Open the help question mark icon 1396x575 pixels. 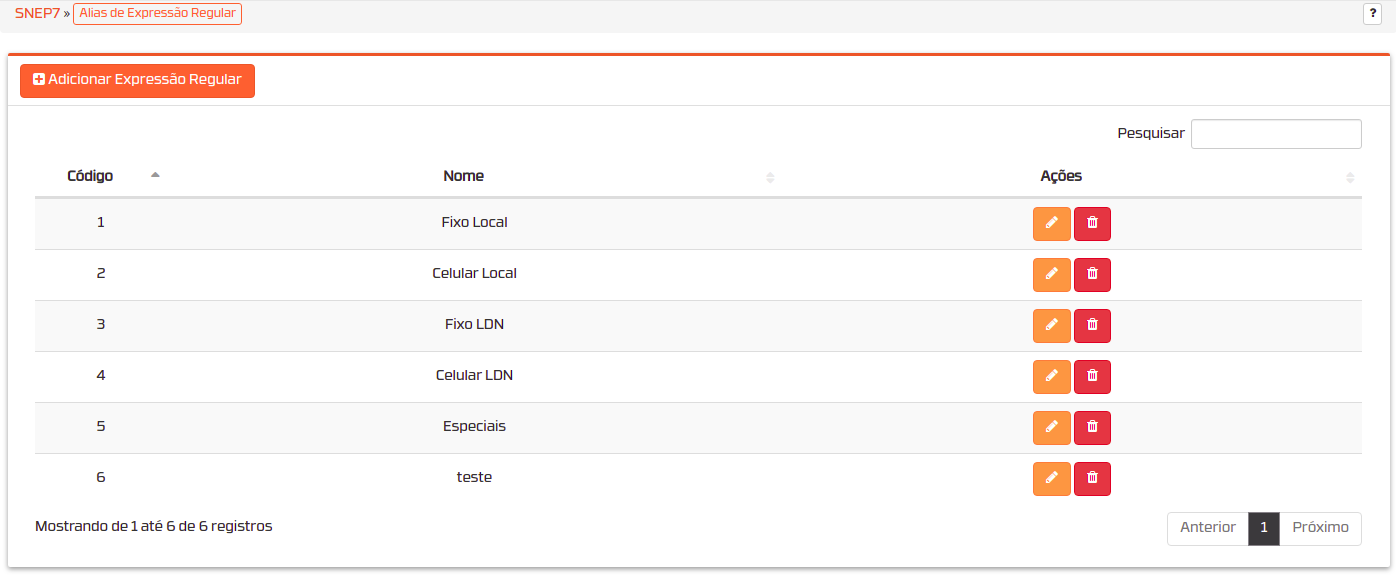click(x=1372, y=13)
